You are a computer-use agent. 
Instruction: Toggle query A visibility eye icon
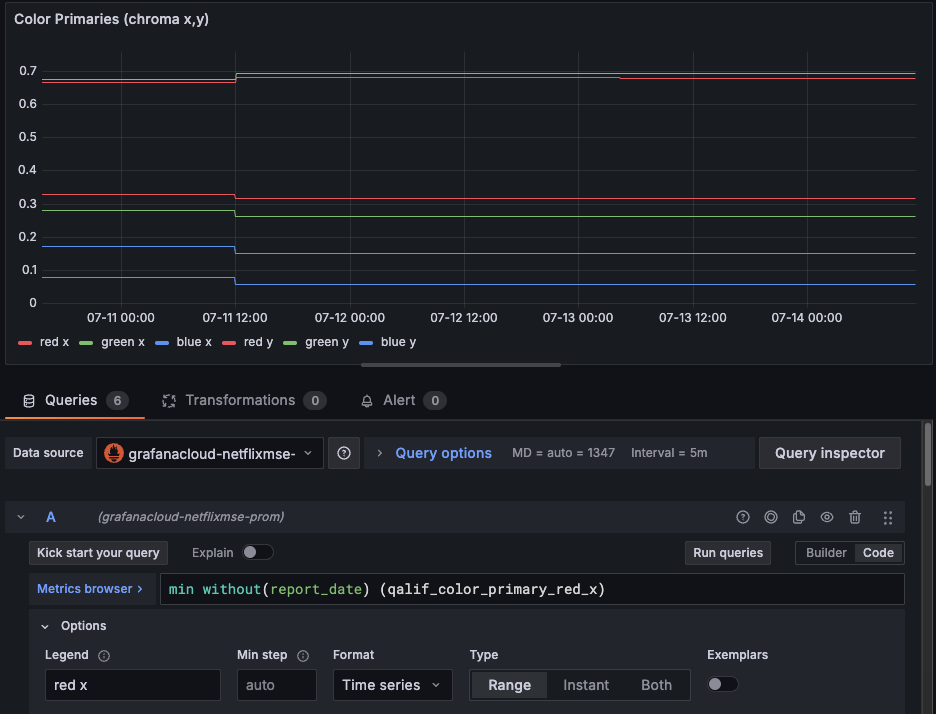tap(827, 518)
